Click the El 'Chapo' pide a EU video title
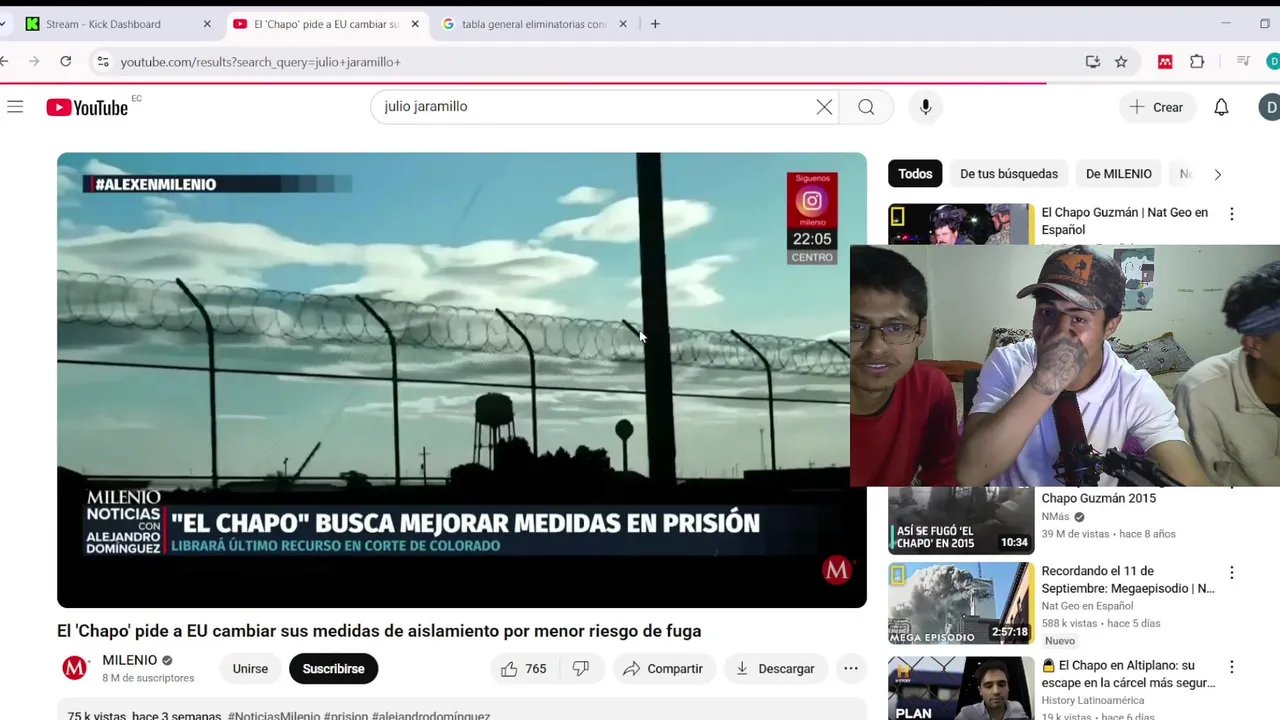1280x720 pixels. (379, 631)
